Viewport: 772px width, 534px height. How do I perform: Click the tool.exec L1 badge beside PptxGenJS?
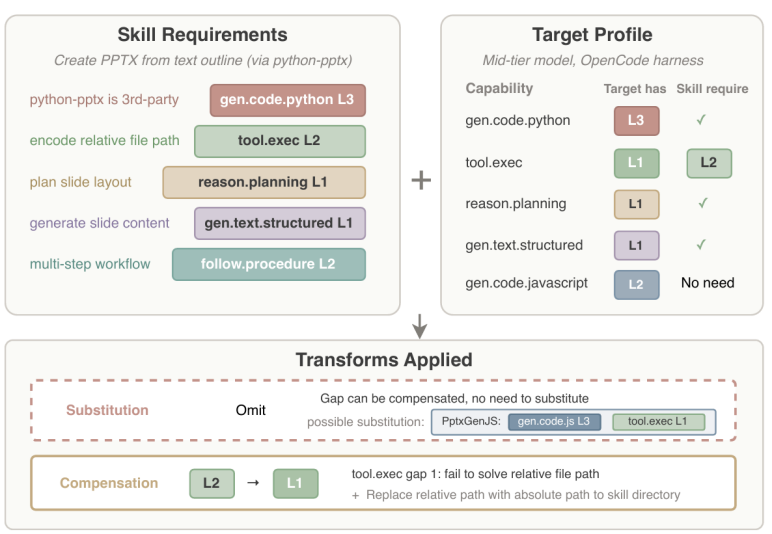coord(658,422)
